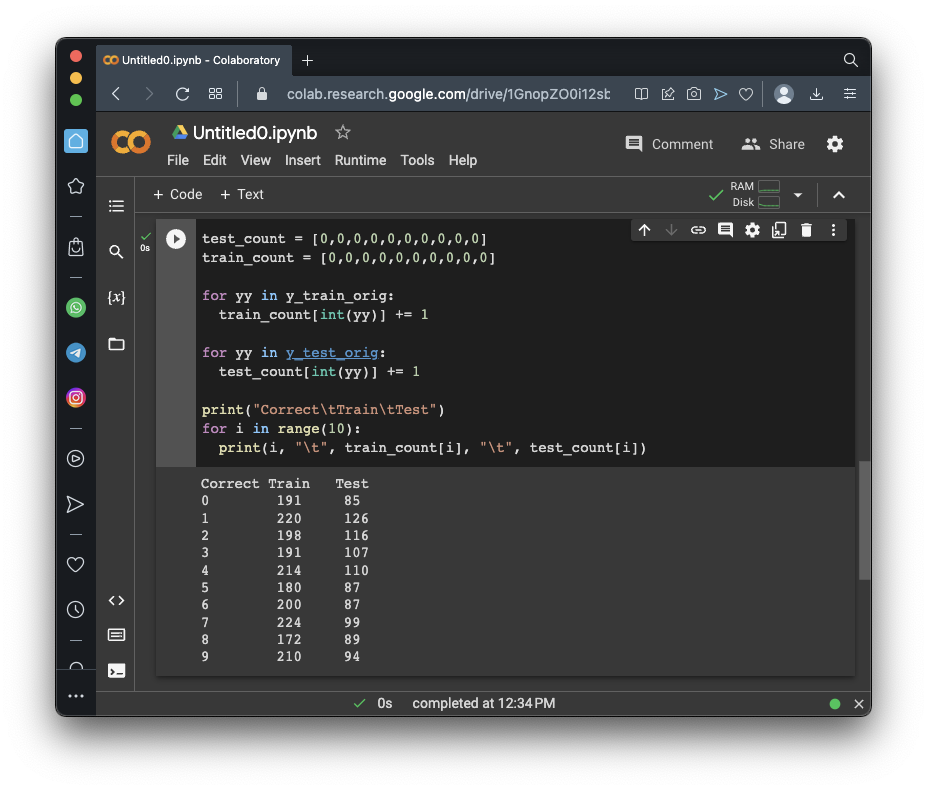Toggle header visibility with chevron

click(839, 195)
